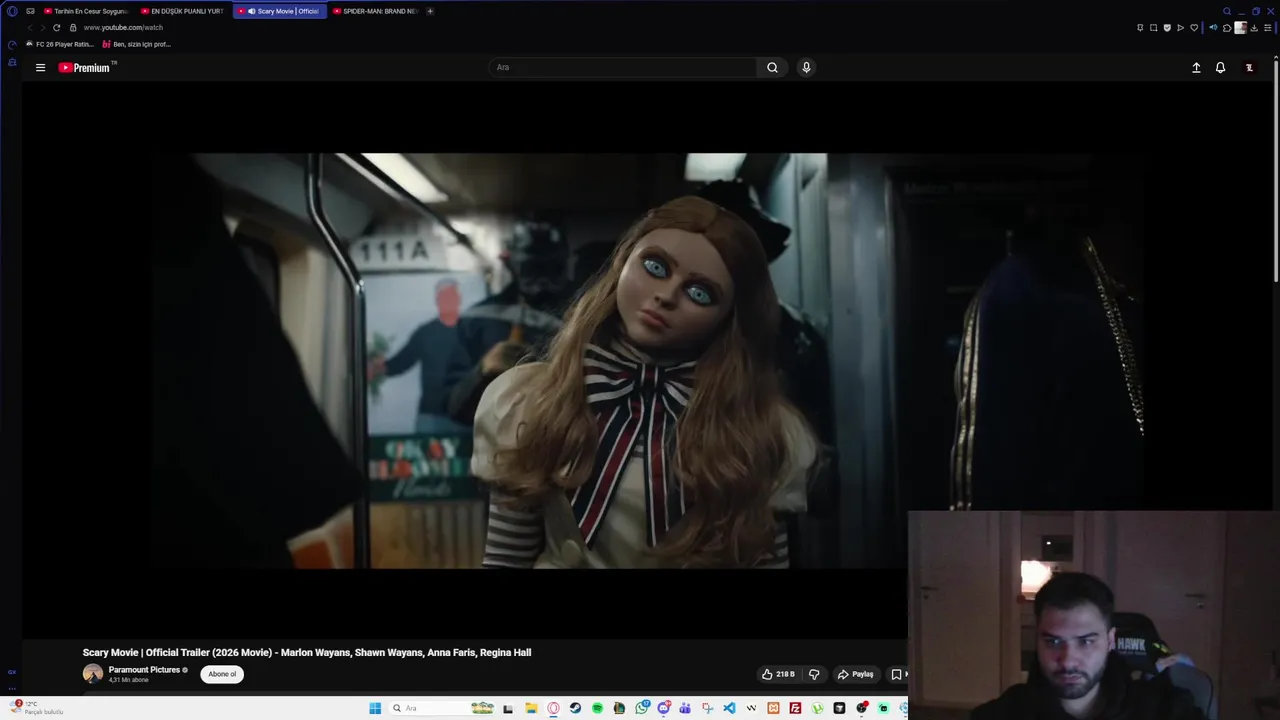Search tabs with magnifier in title bar
Viewport: 1280px width, 720px height.
pos(1227,11)
